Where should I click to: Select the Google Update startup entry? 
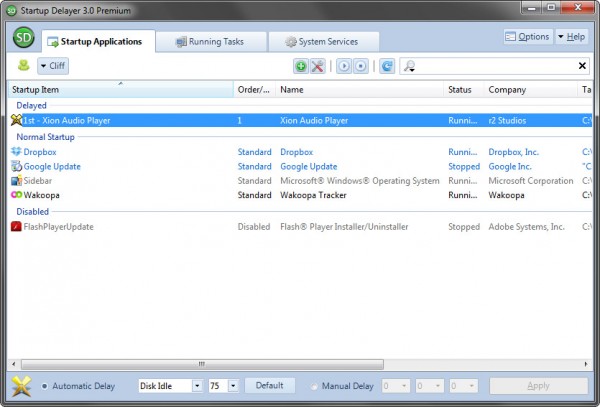point(52,166)
